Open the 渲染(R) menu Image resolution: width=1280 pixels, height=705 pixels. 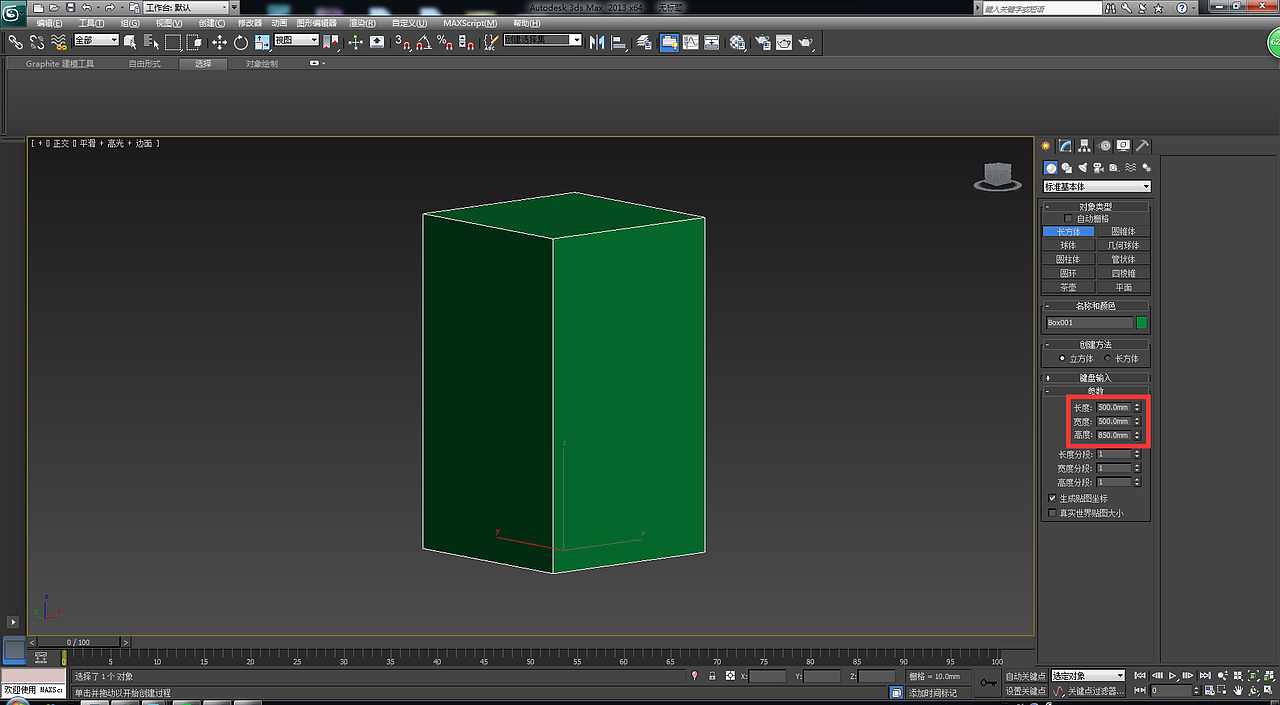tap(362, 23)
